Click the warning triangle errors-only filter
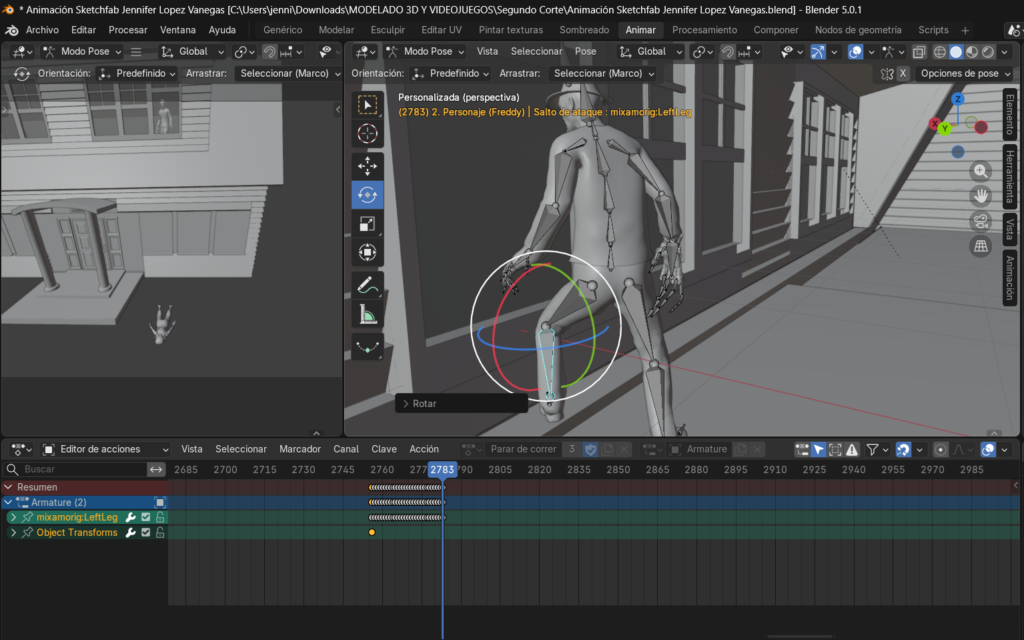The height and width of the screenshot is (640, 1024). tap(852, 449)
